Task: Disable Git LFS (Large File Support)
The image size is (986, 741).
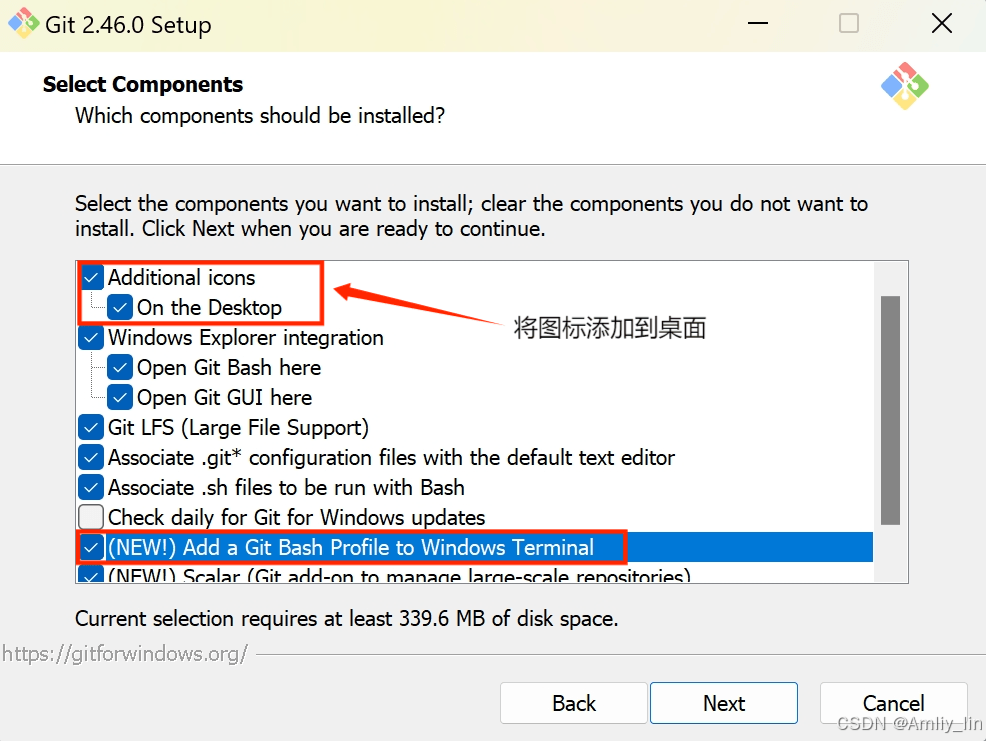Action: tap(91, 428)
